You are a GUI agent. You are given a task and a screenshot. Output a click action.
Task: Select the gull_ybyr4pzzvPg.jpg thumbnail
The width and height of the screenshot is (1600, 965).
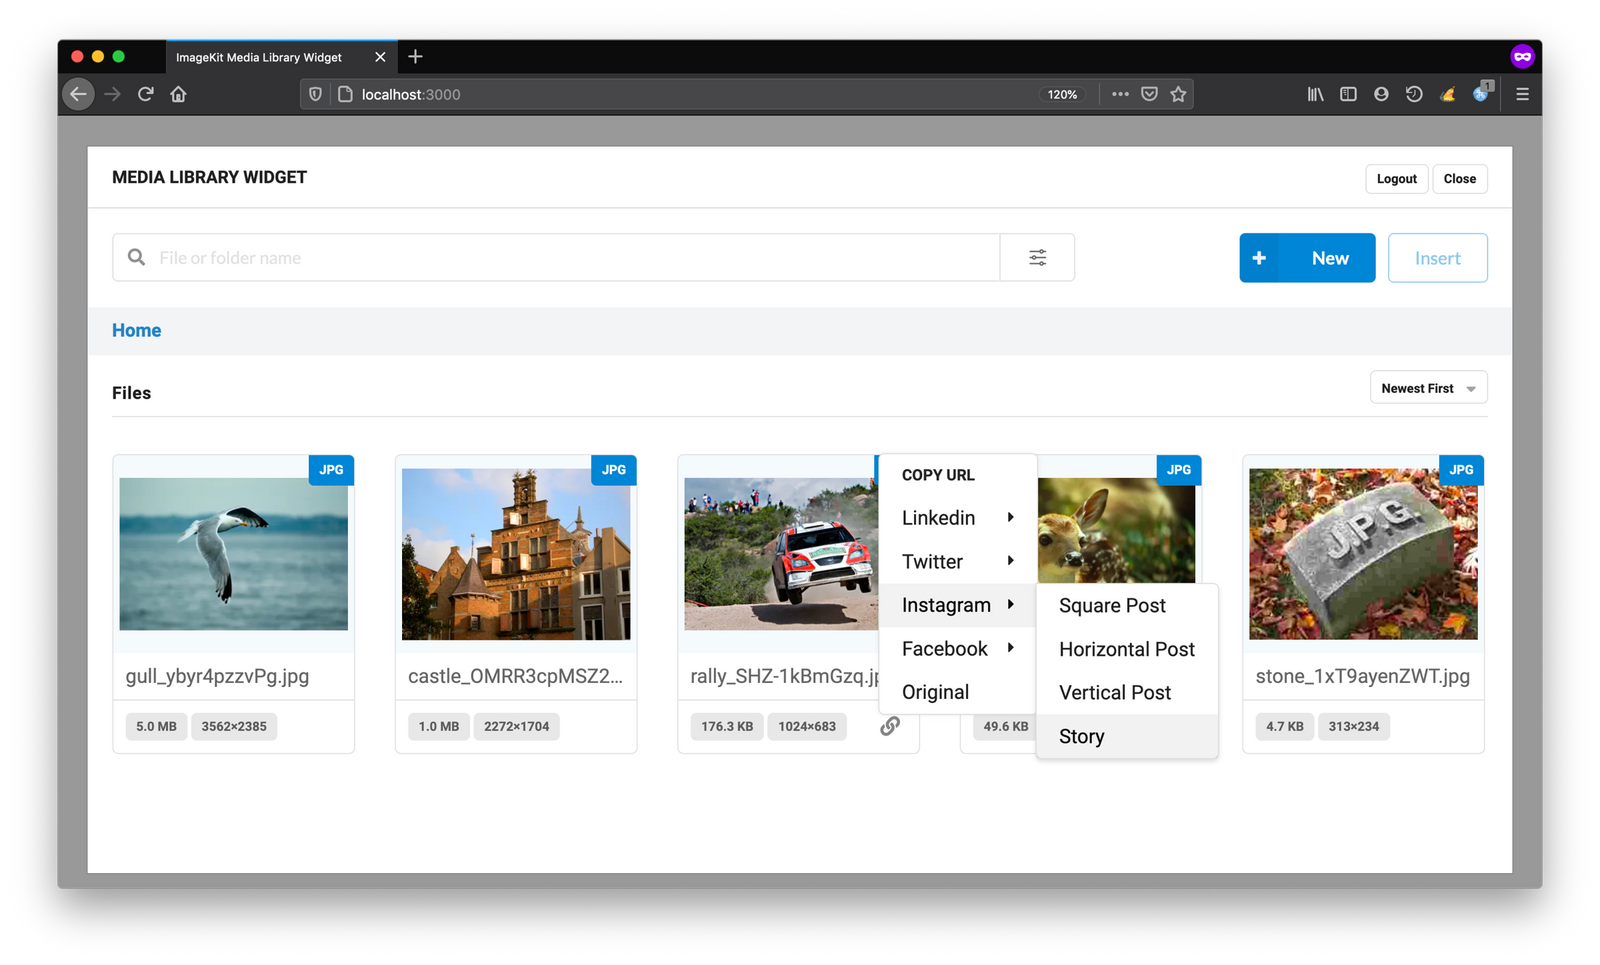(x=233, y=554)
